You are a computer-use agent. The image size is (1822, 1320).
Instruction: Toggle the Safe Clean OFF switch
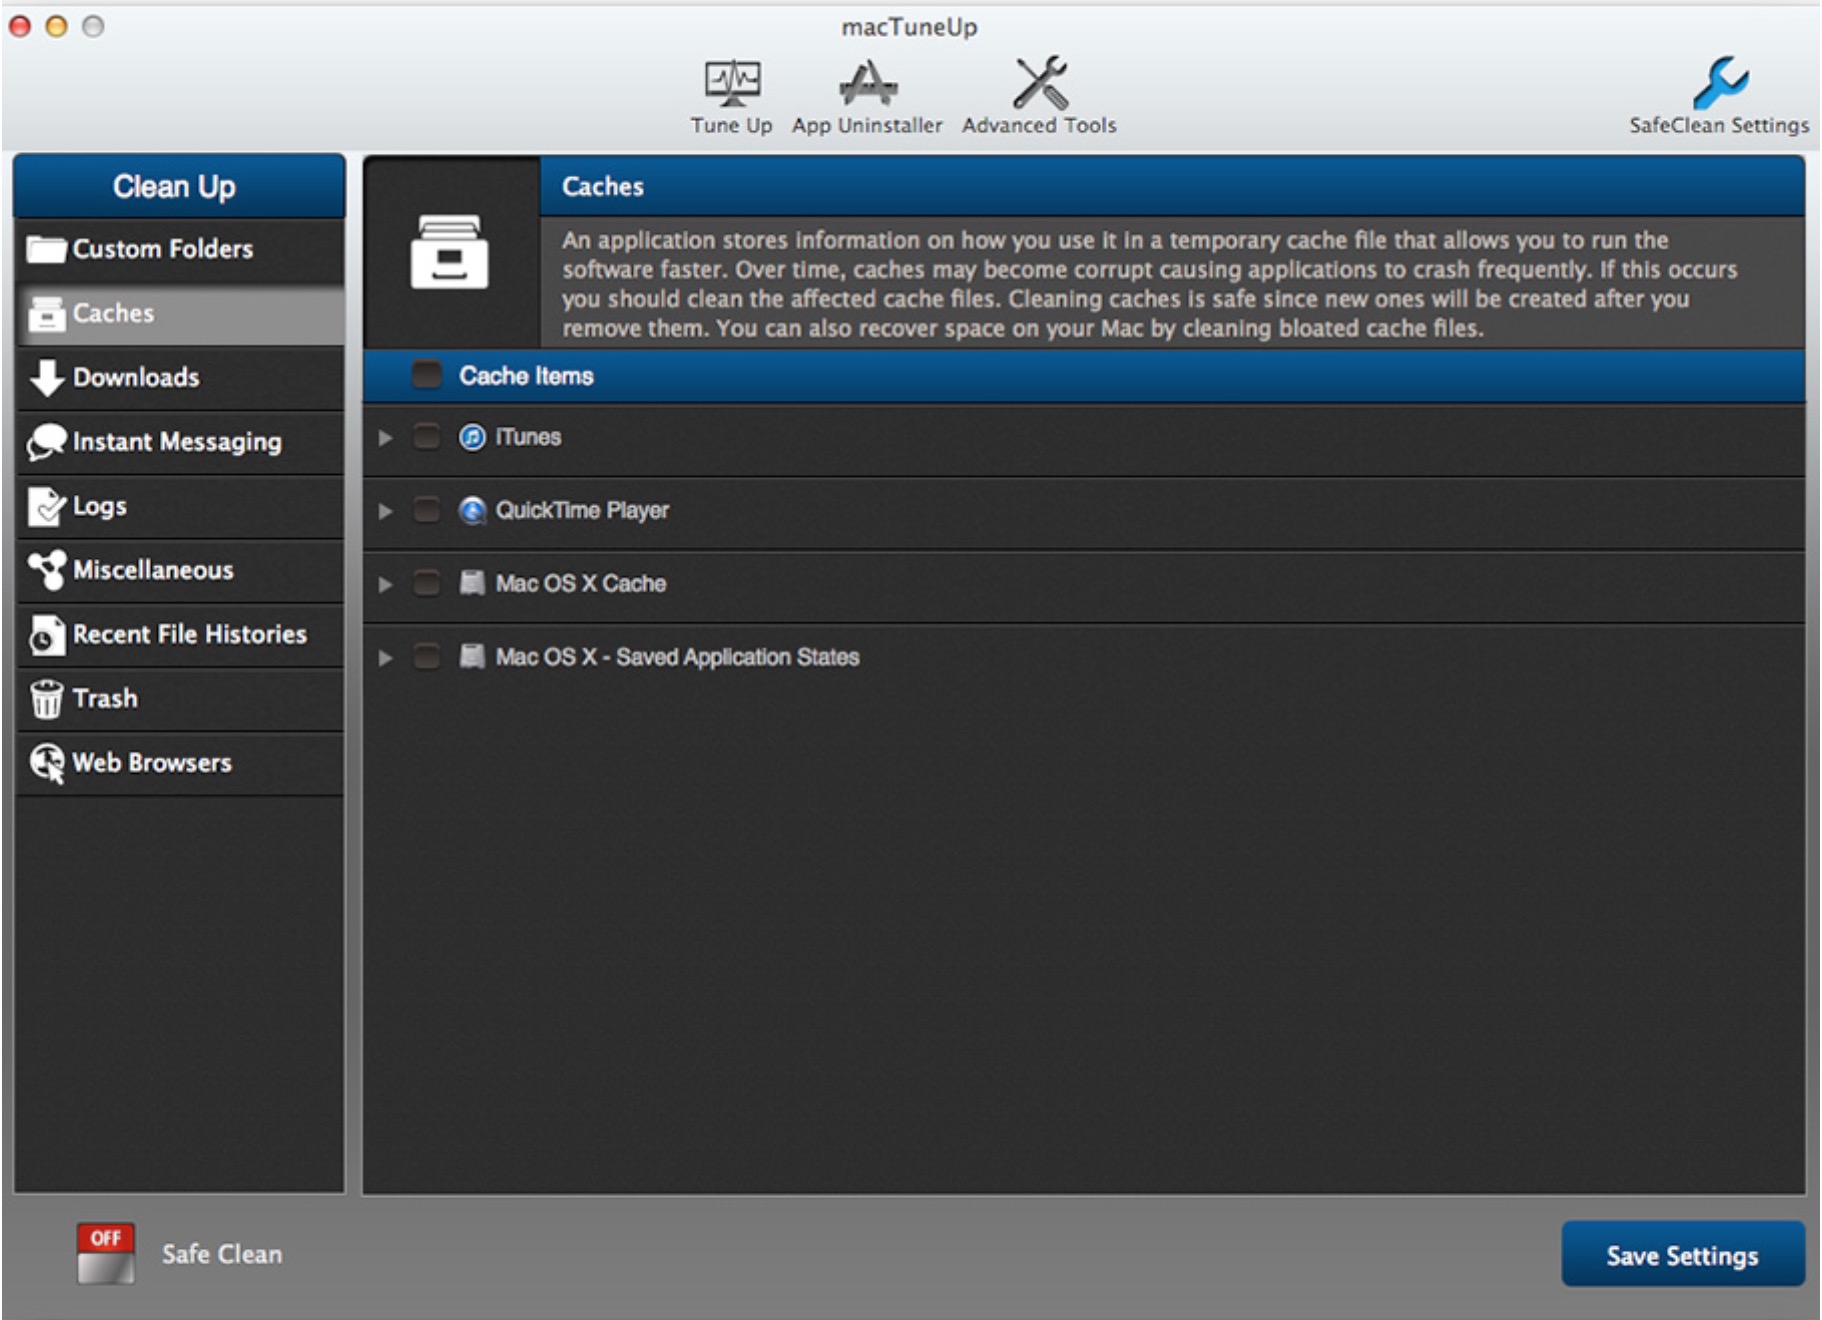[x=105, y=1253]
